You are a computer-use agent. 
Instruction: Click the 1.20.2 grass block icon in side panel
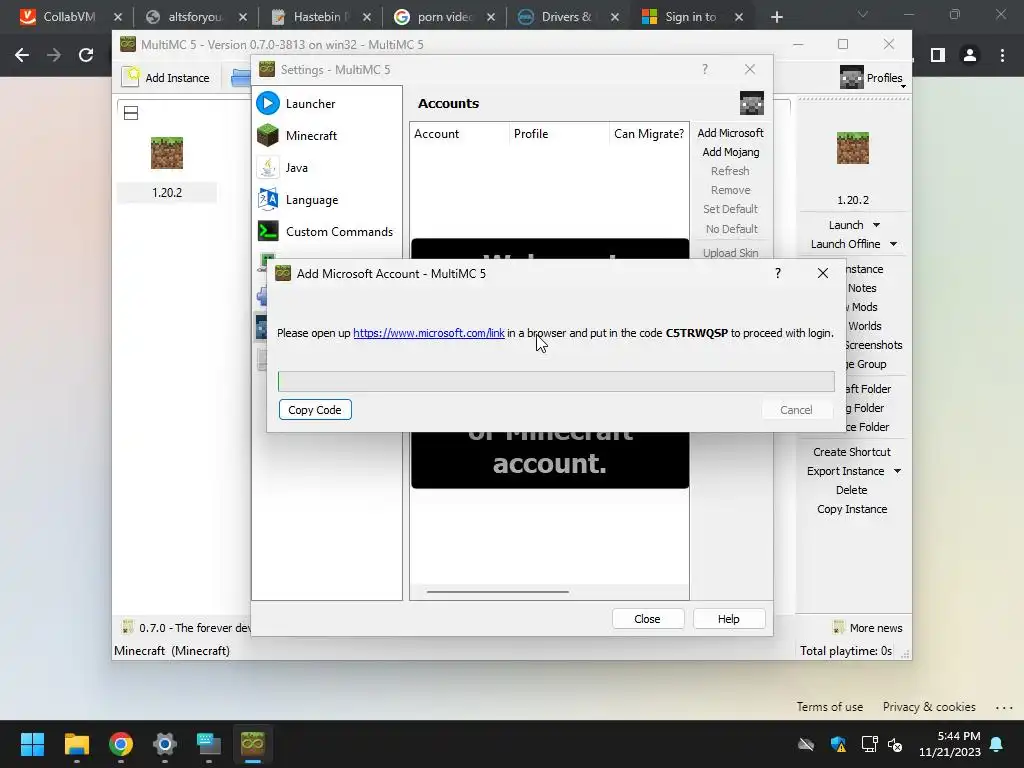pos(853,148)
